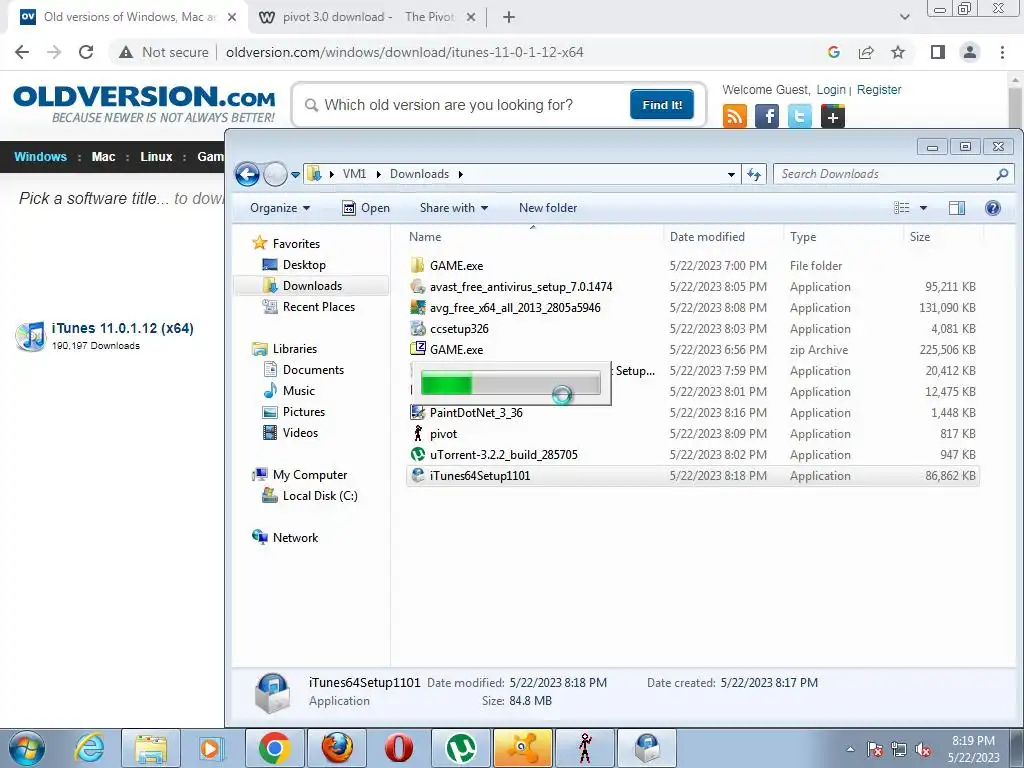Screen dimensions: 1024x768
Task: Select iTunes64Setup1101 file
Action: pyautogui.click(x=692, y=475)
